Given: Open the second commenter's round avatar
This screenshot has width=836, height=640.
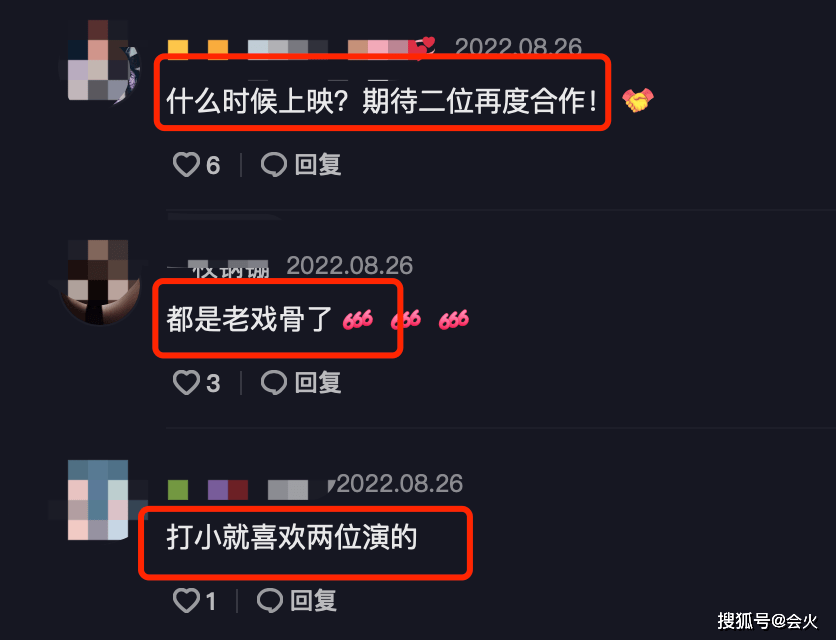Looking at the screenshot, I should (100, 282).
